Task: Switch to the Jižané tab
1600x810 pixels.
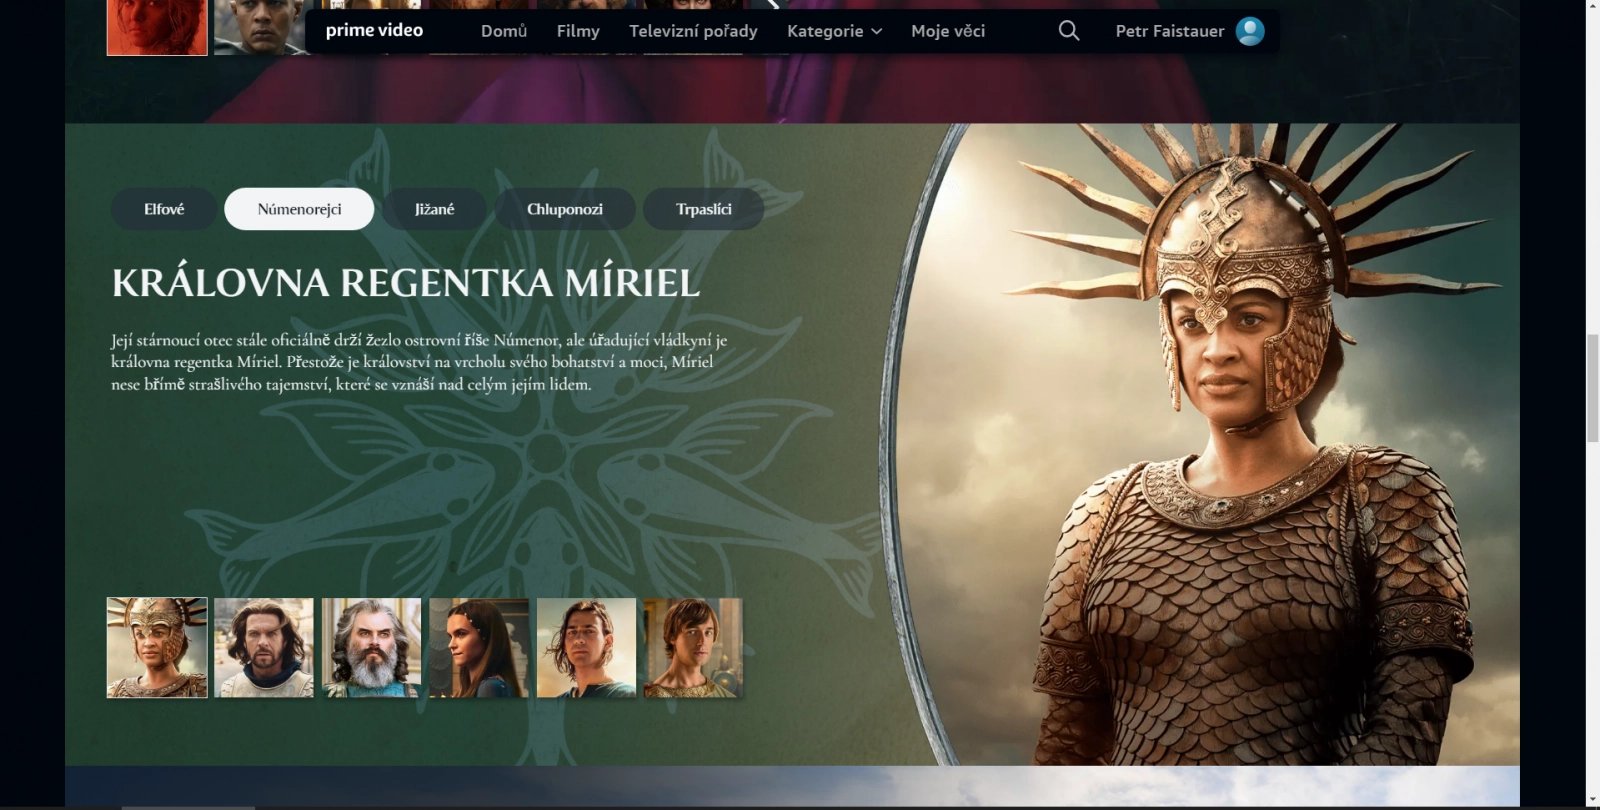Action: coord(434,209)
